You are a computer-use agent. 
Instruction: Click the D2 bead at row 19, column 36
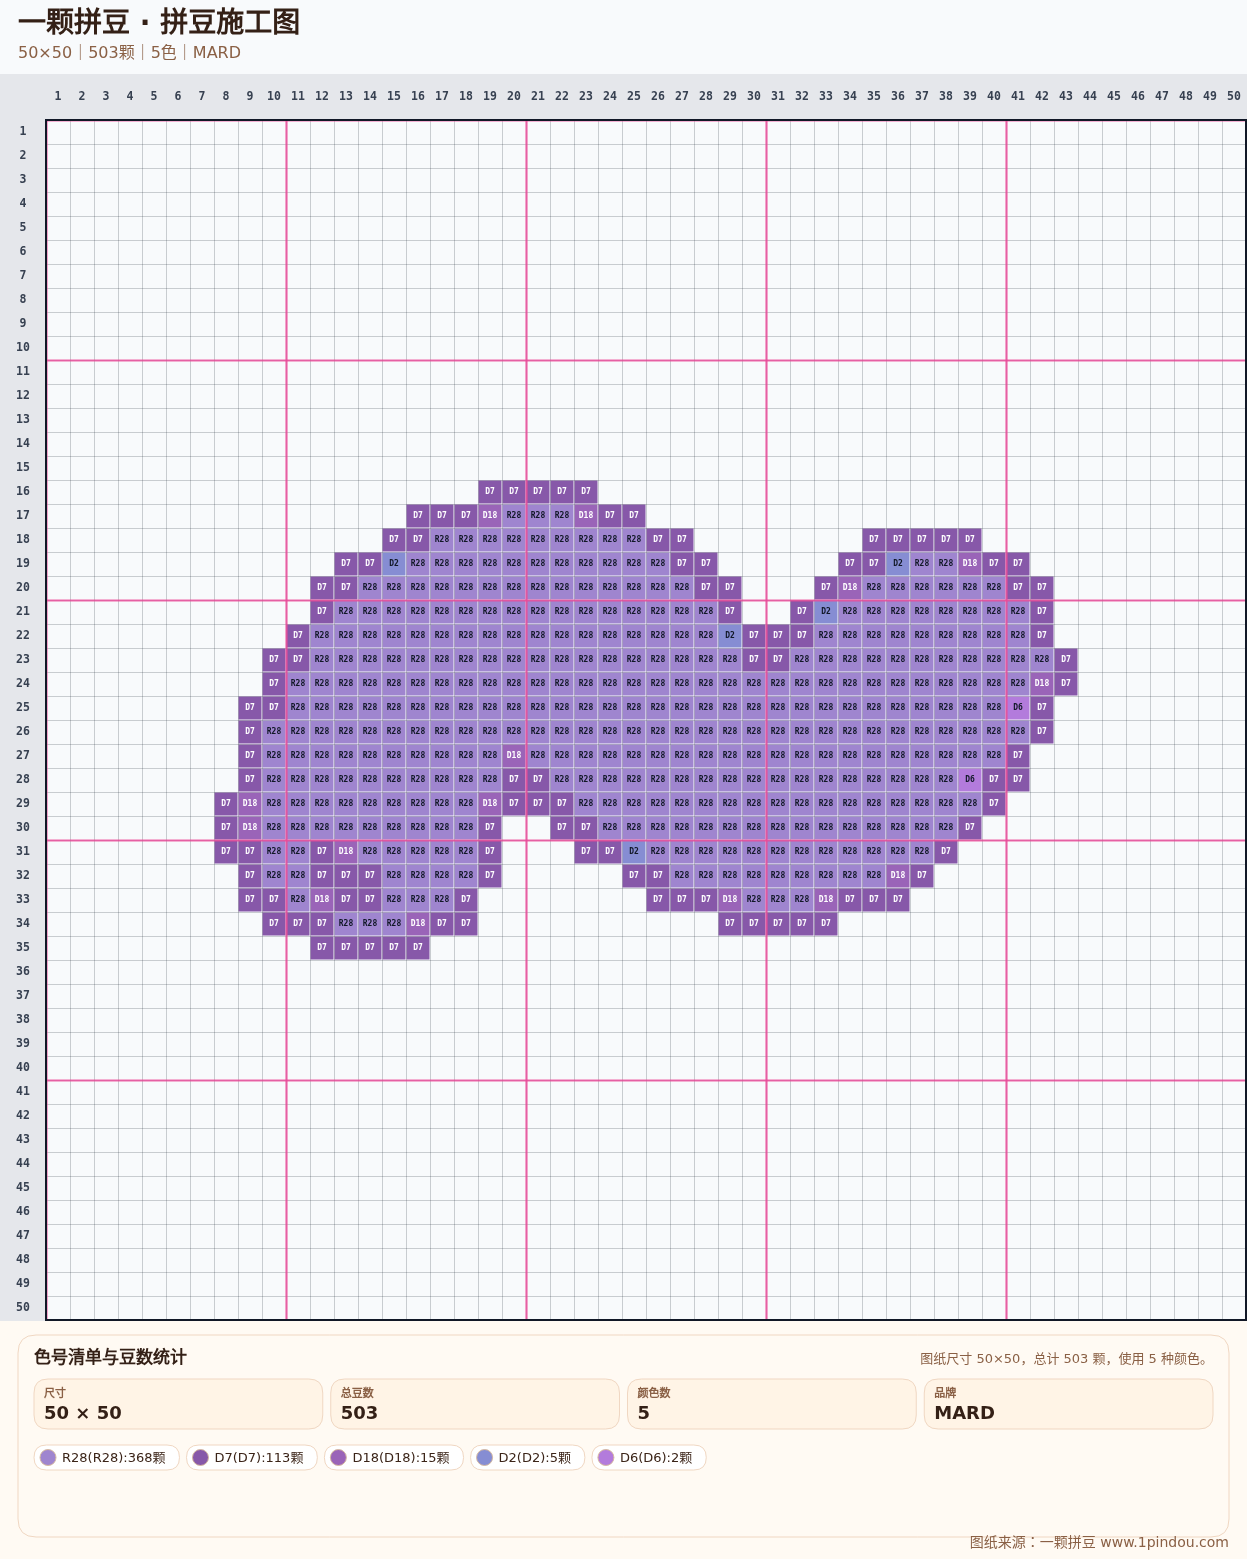[x=898, y=563]
